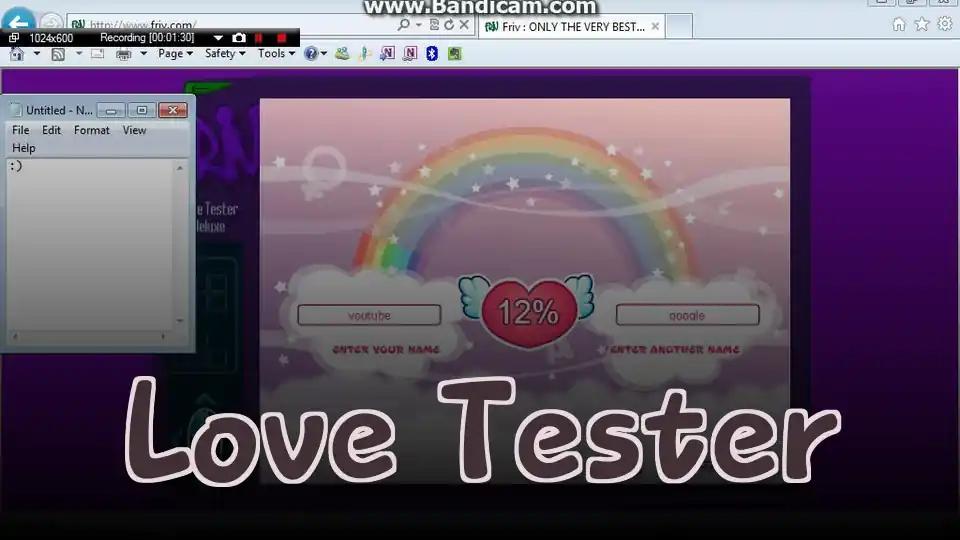
Task: Open the Tools menu
Action: (276, 54)
